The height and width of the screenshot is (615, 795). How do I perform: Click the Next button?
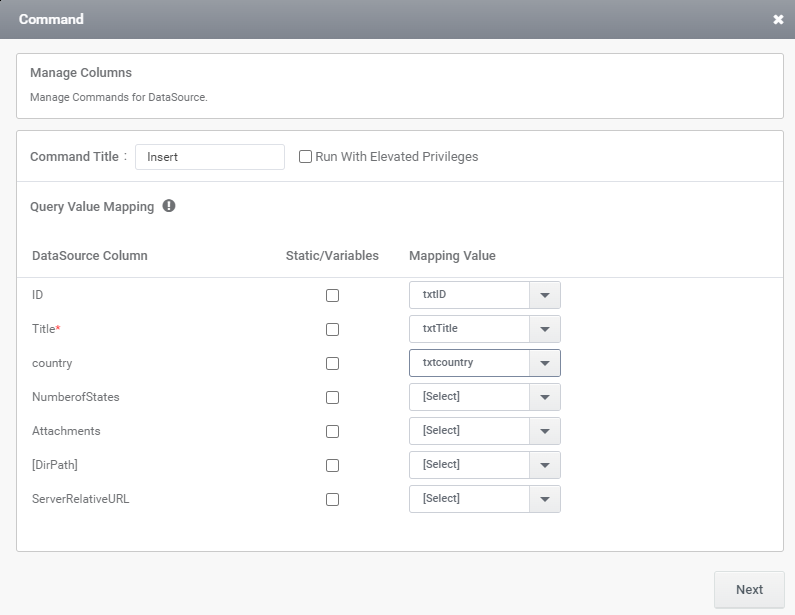tap(749, 590)
